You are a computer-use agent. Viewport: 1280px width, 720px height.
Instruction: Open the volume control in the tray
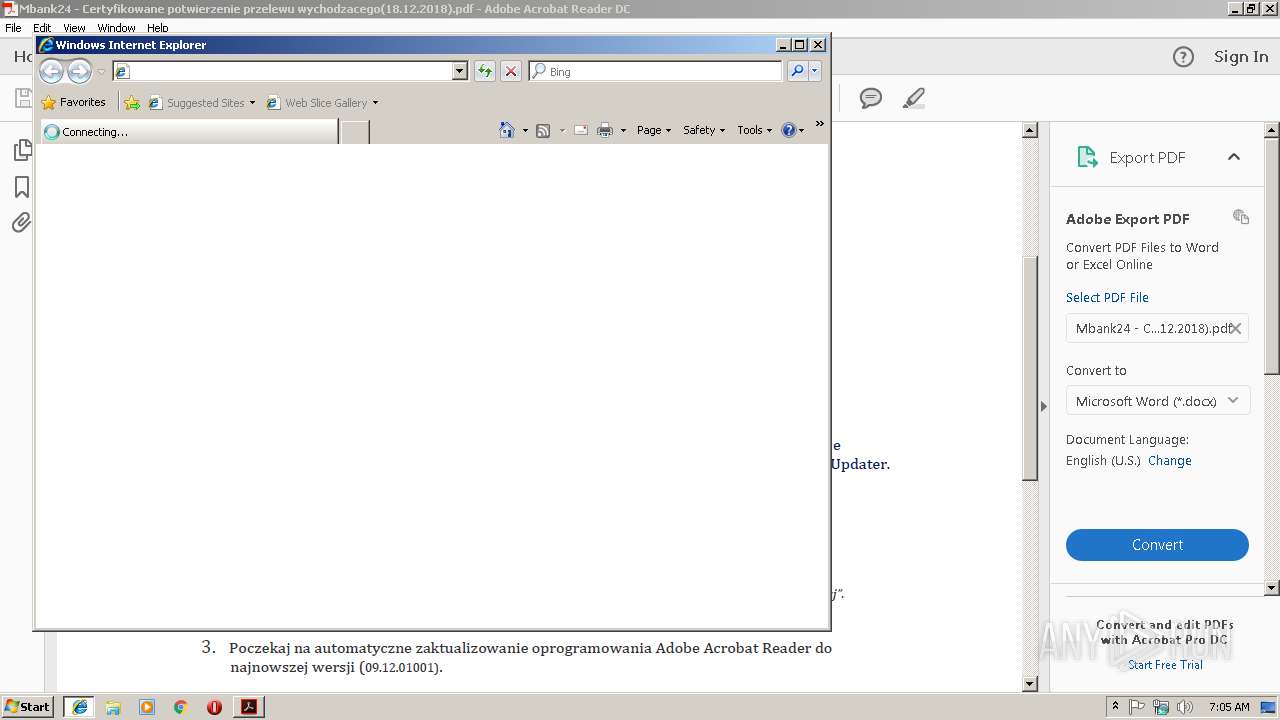pos(1185,707)
